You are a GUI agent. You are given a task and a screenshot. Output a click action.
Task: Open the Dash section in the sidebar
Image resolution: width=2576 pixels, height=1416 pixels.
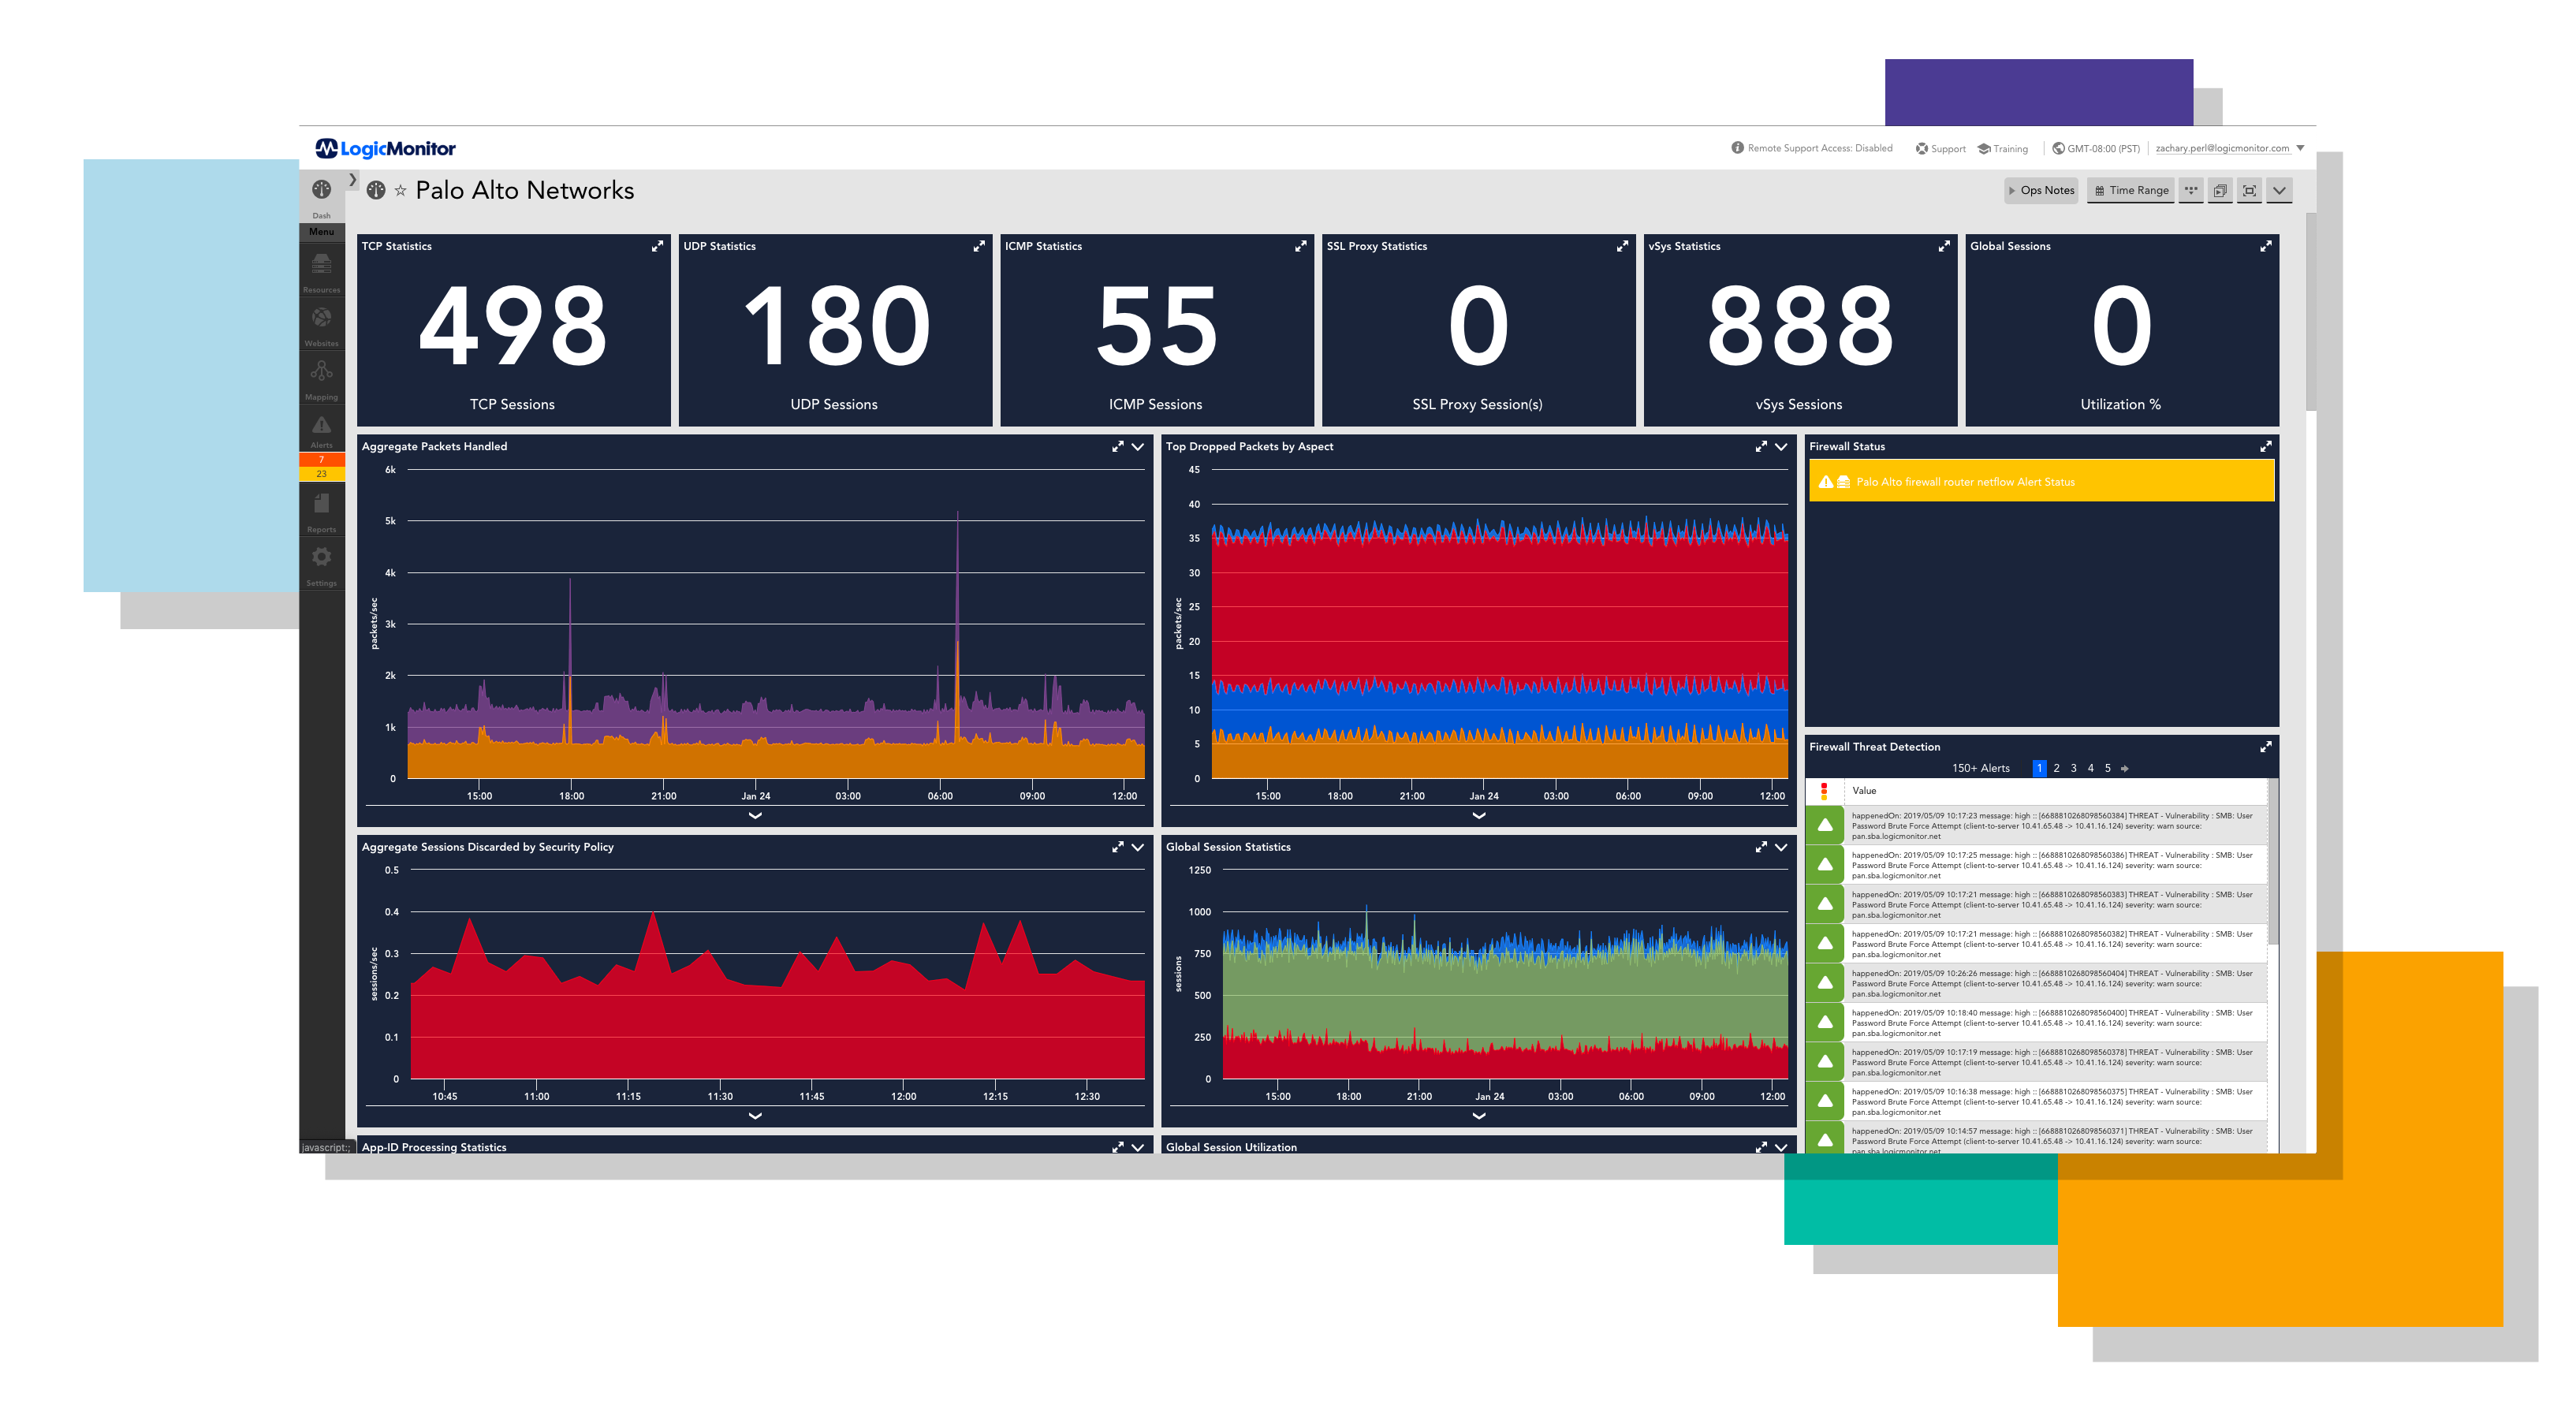pos(321,196)
